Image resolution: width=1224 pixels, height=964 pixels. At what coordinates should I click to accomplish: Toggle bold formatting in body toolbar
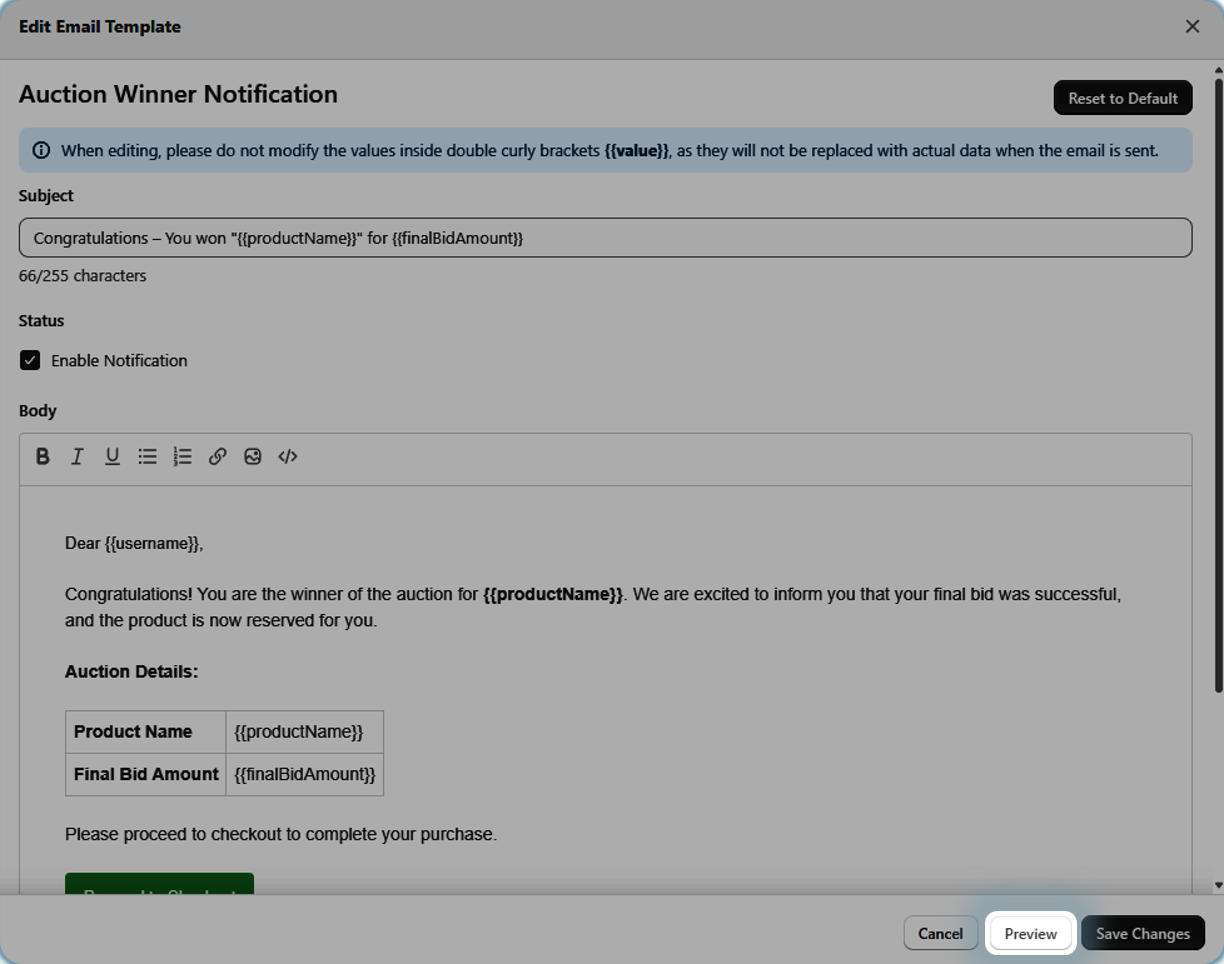click(42, 456)
